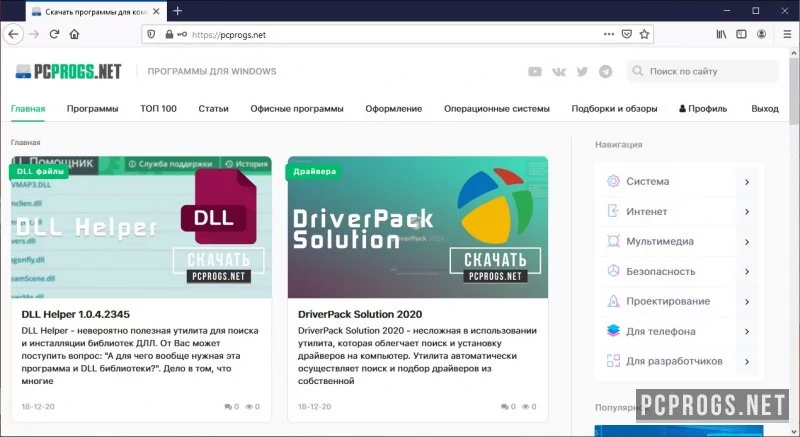This screenshot has width=800, height=437.
Task: Click the Главная breadcrumb link
Action: (x=26, y=142)
